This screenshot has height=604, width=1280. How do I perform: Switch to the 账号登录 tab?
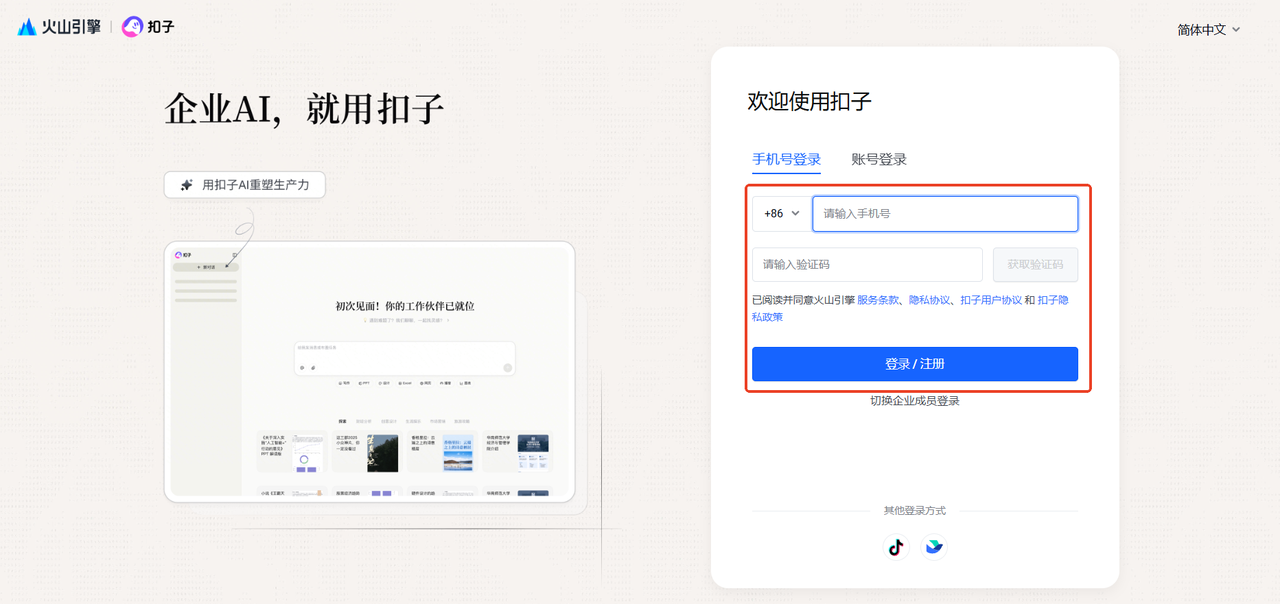pyautogui.click(x=877, y=159)
